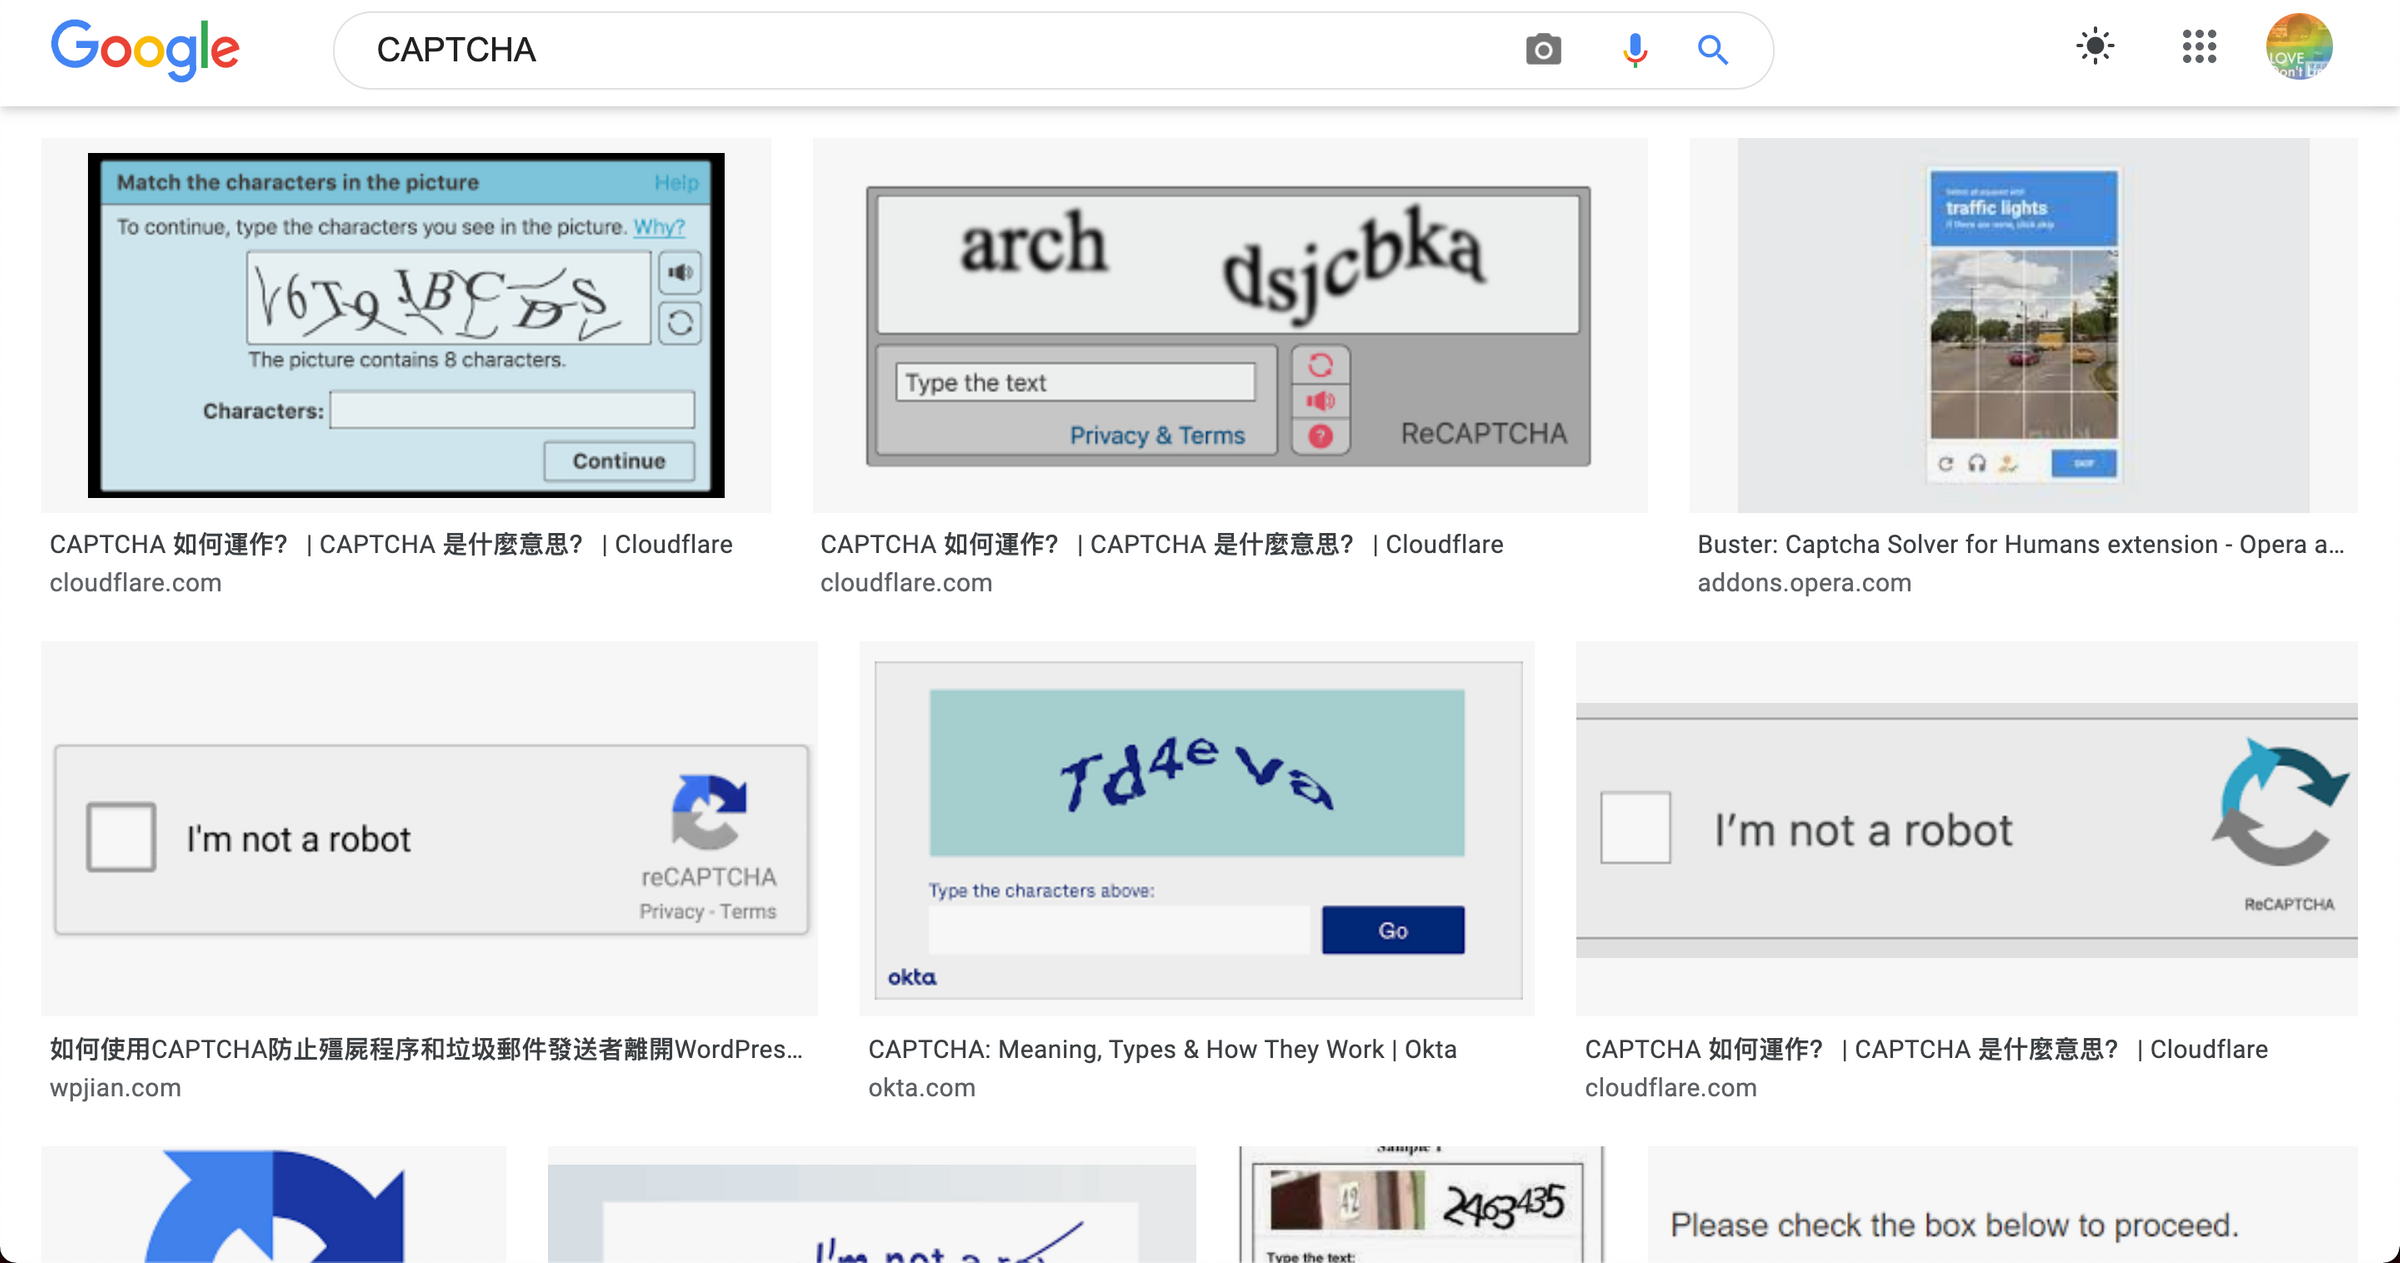Screen dimensions: 2400x1263
Task: Click Go in the Okta captcha thumbnail
Action: point(1392,929)
